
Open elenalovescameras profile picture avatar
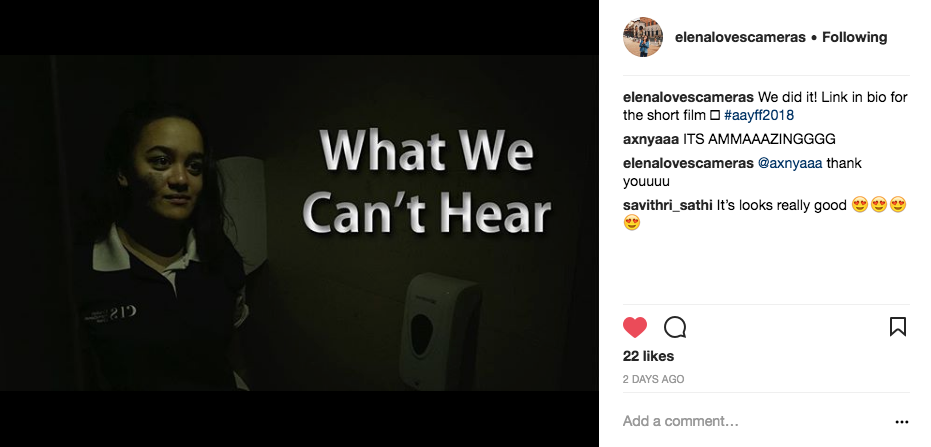point(643,37)
